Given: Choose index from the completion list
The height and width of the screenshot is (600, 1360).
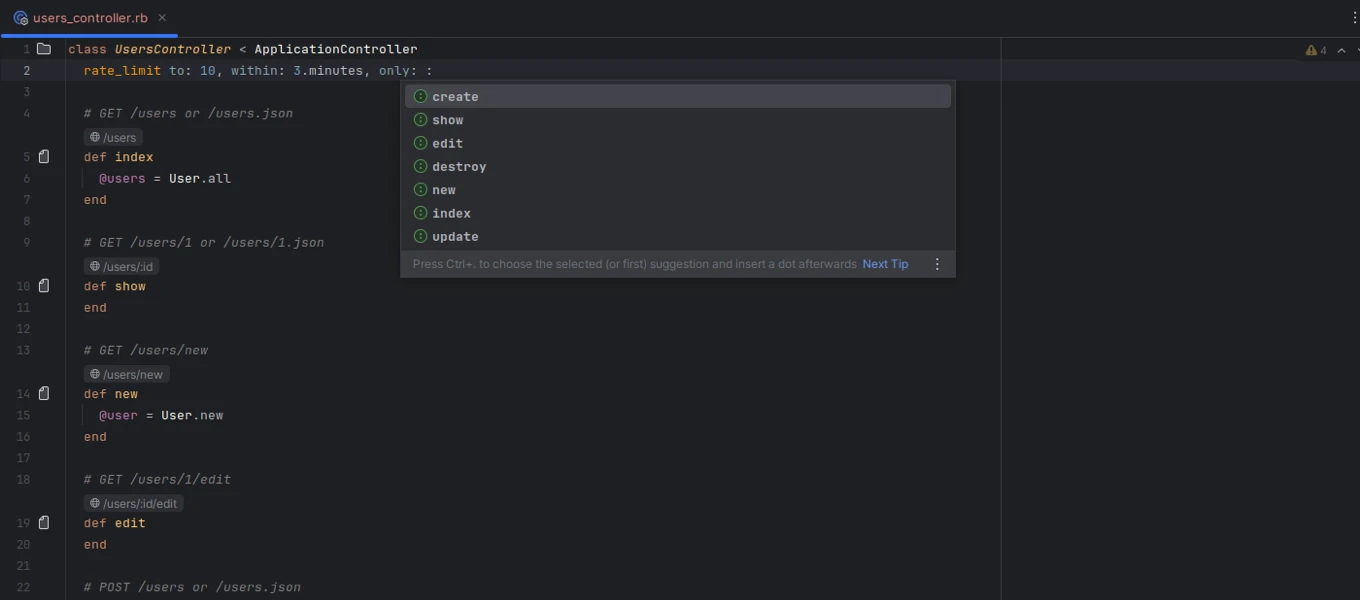Looking at the screenshot, I should 678,213.
